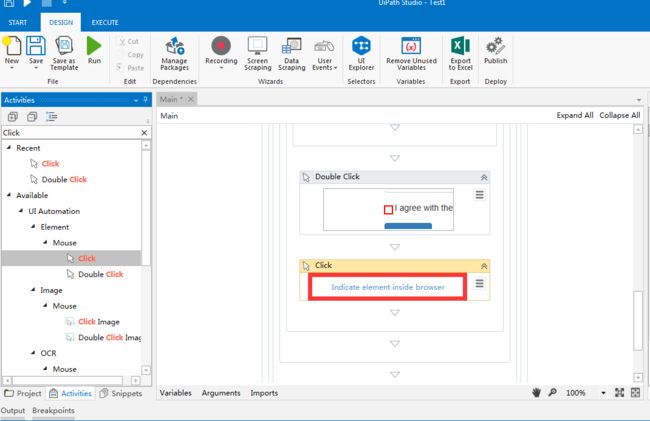This screenshot has height=421, width=650.
Task: Toggle the overview mini-map icon
Action: [635, 392]
